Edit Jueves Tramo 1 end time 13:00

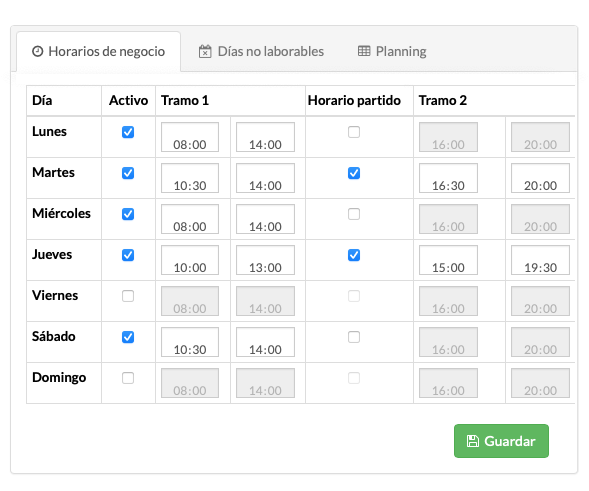(x=265, y=260)
